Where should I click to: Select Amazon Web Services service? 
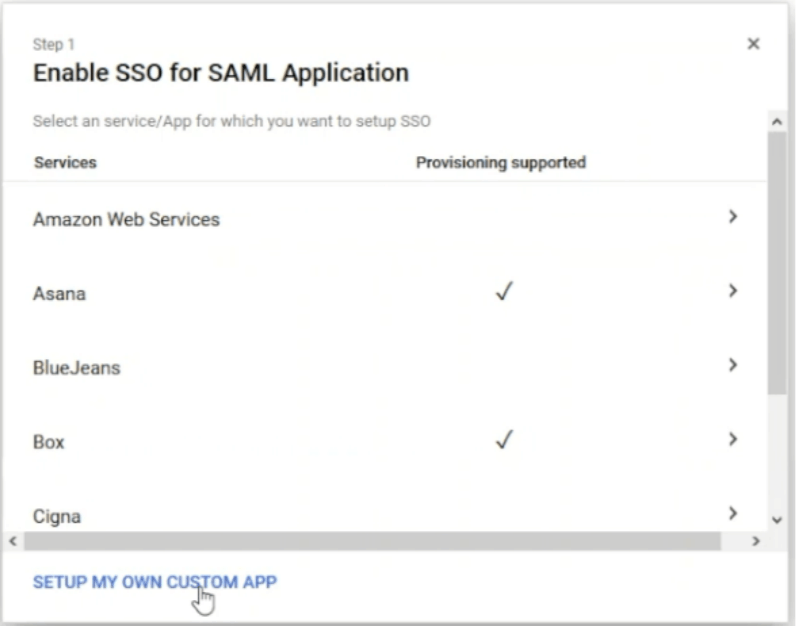126,219
